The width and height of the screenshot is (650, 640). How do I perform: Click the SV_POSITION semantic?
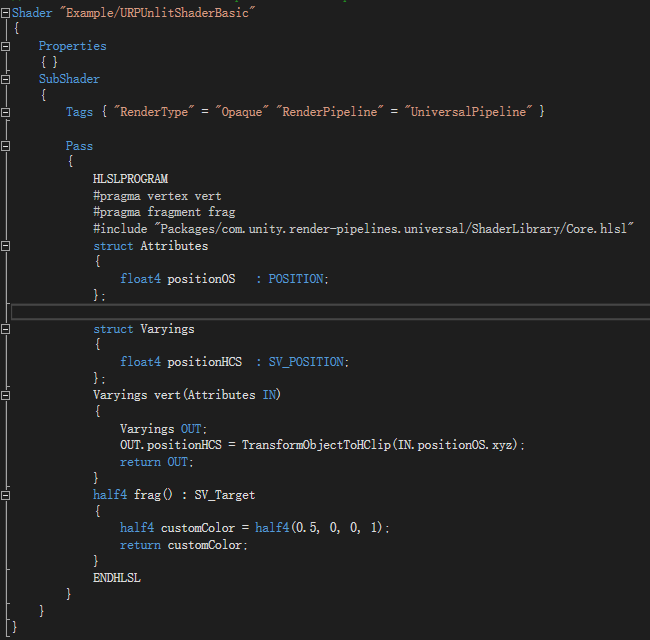[306, 362]
